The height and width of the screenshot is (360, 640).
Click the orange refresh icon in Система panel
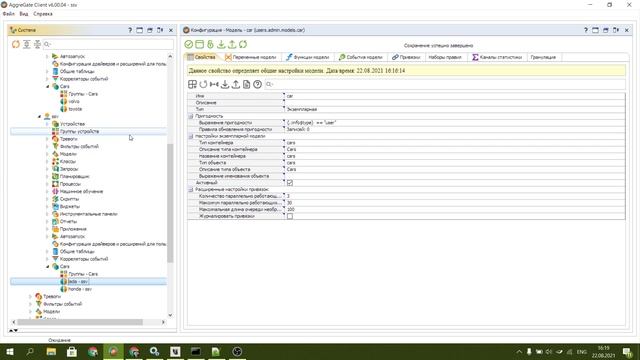(x=16, y=44)
